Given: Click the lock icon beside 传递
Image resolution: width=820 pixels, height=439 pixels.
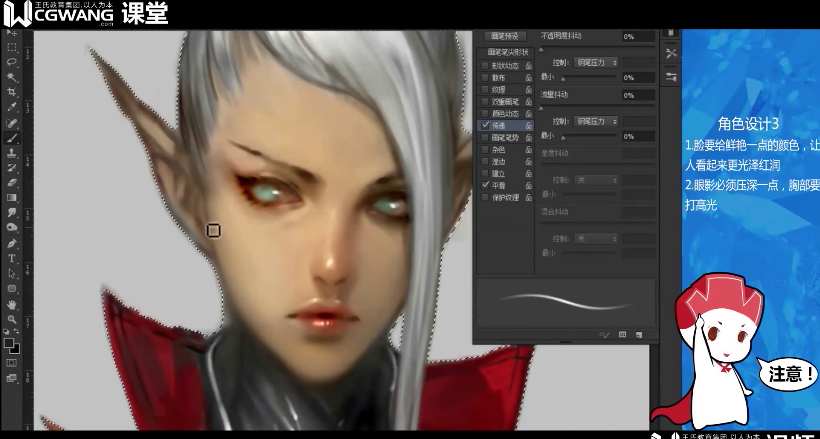Looking at the screenshot, I should [528, 126].
